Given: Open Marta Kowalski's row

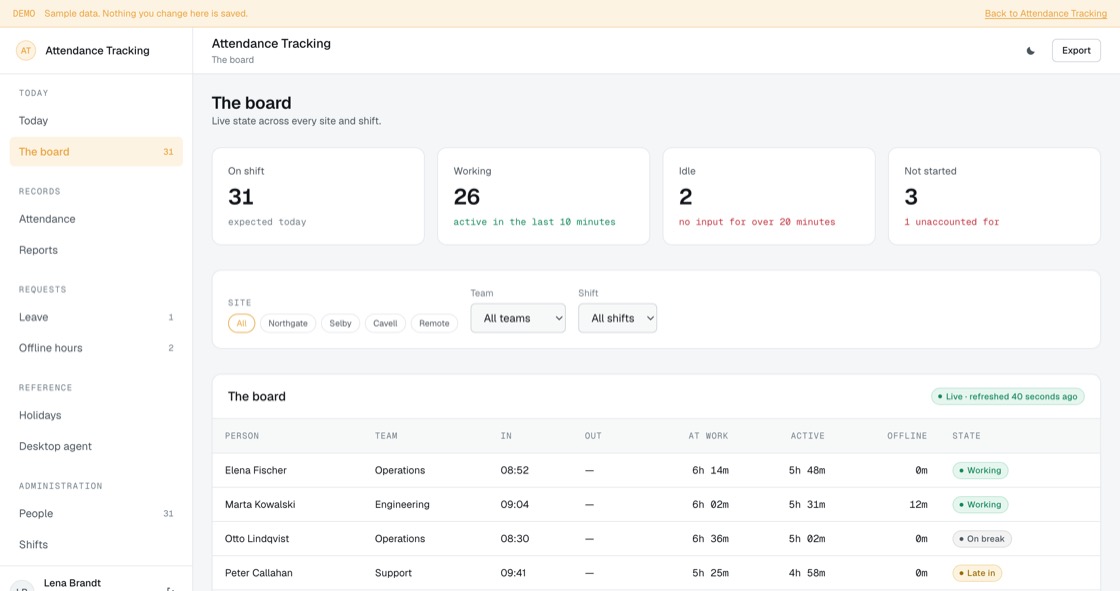Looking at the screenshot, I should pos(656,505).
